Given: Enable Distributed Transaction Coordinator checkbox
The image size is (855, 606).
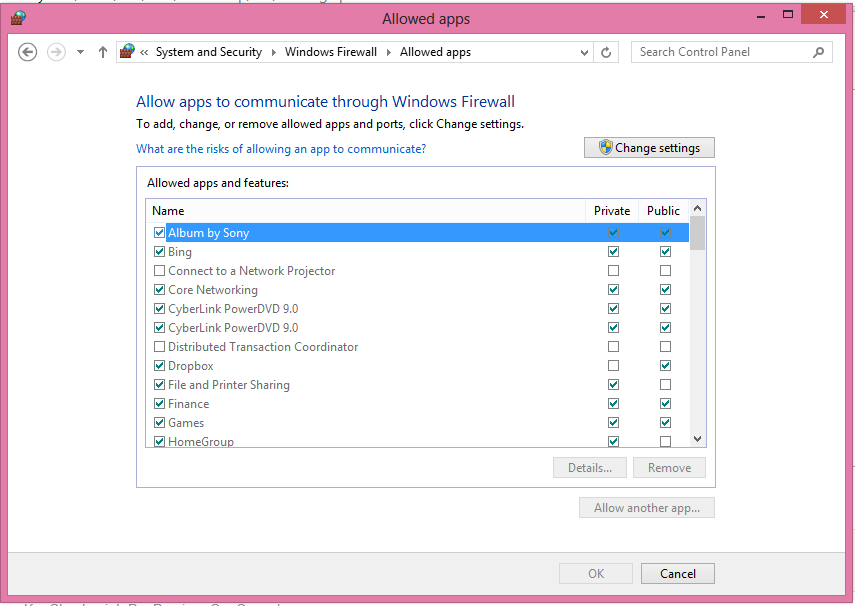Looking at the screenshot, I should click(159, 346).
